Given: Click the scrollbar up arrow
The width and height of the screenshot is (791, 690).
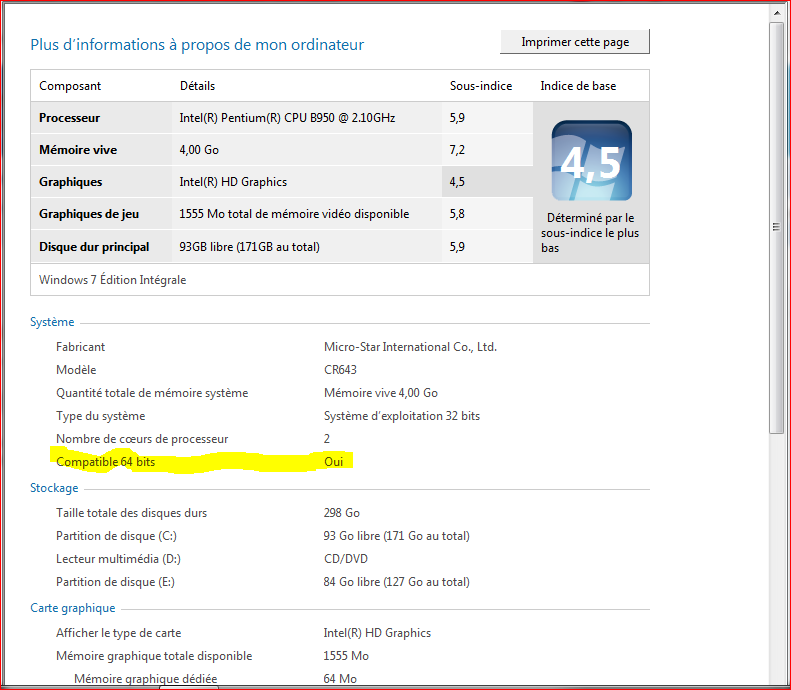Looking at the screenshot, I should click(x=776, y=12).
